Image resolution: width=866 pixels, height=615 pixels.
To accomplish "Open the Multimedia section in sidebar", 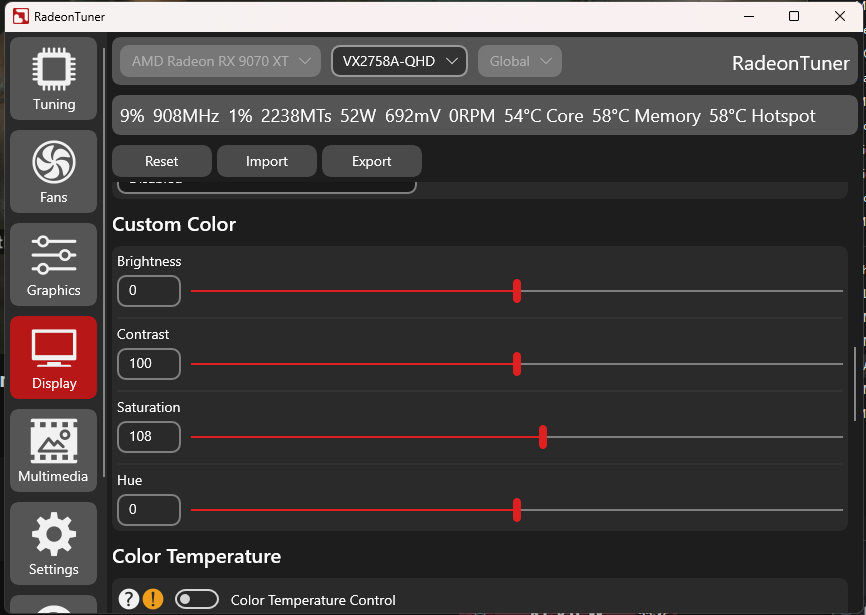I will [54, 450].
